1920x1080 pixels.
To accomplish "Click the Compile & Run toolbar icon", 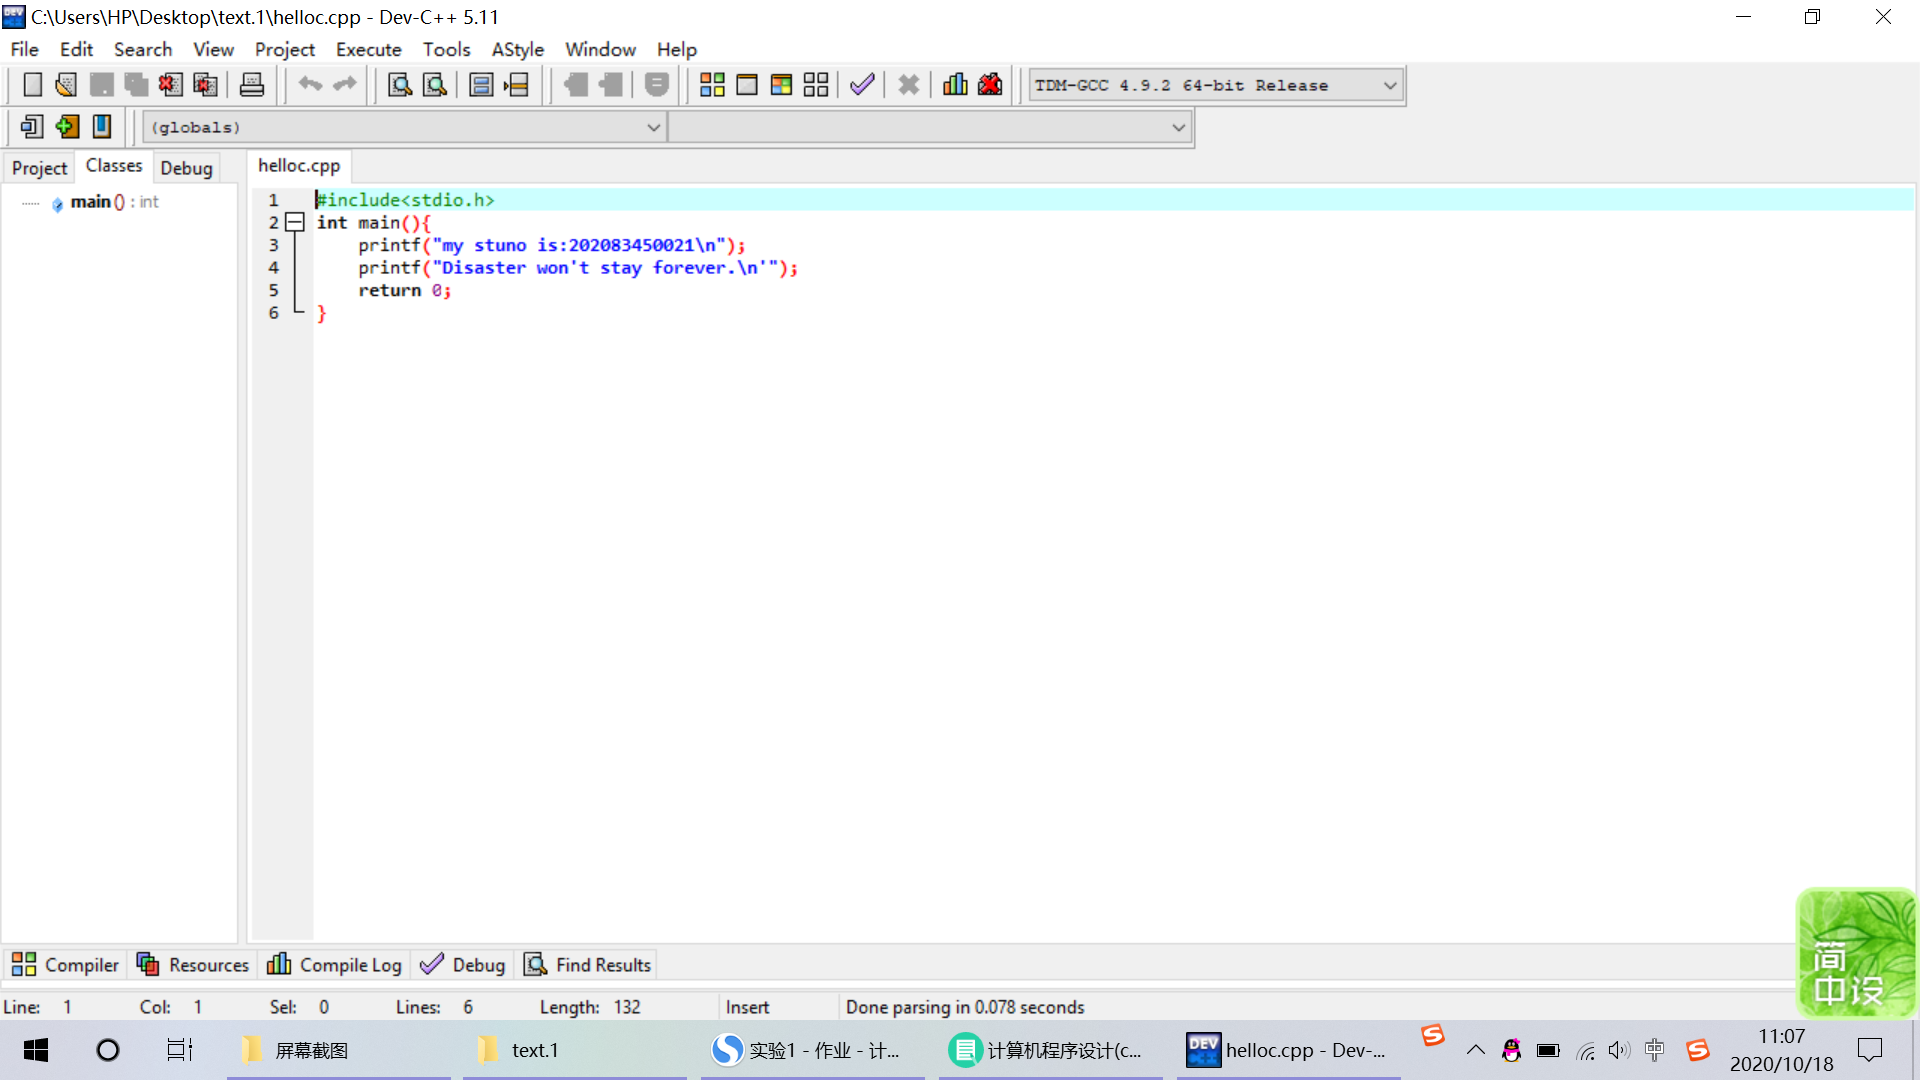I will pos(781,85).
